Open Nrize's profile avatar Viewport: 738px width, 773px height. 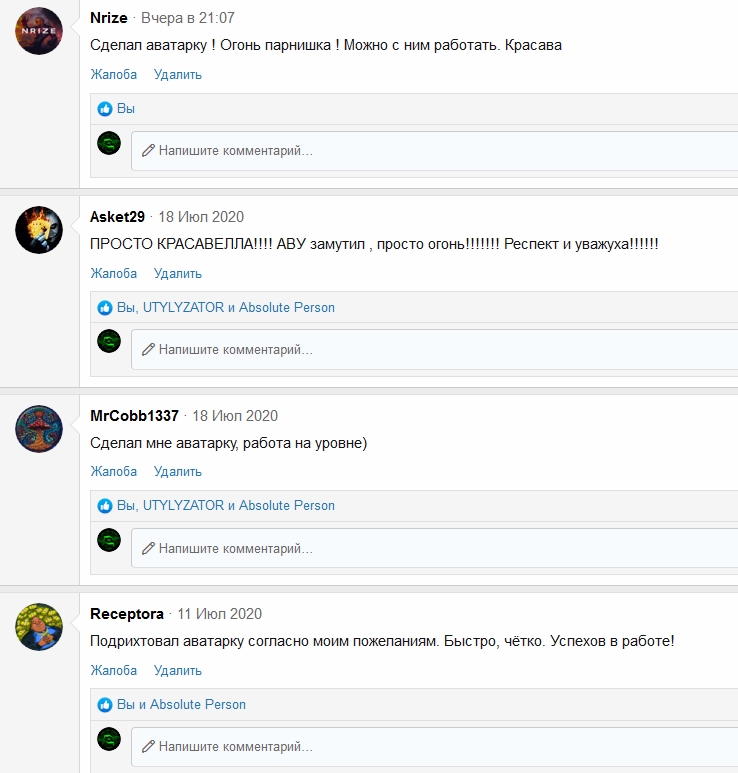(x=39, y=31)
